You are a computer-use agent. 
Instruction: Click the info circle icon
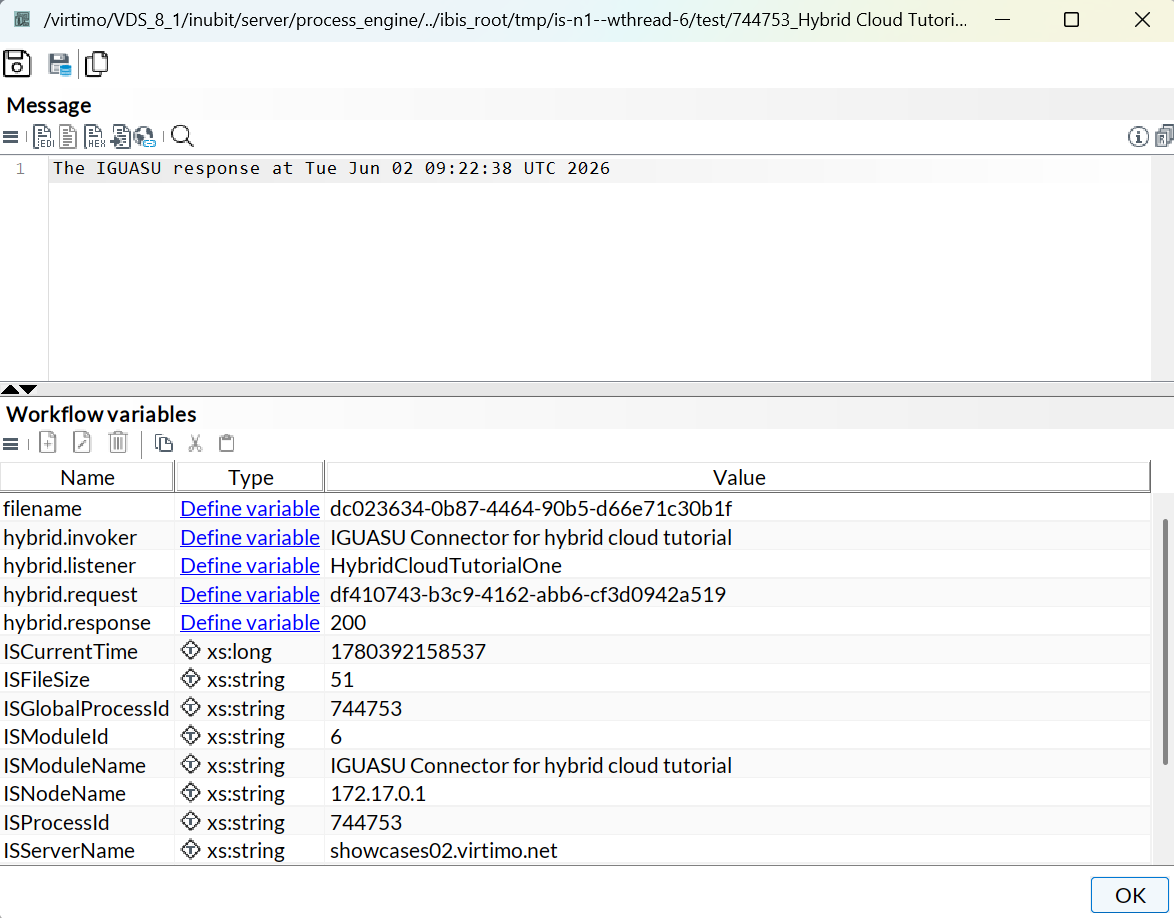pyautogui.click(x=1138, y=137)
